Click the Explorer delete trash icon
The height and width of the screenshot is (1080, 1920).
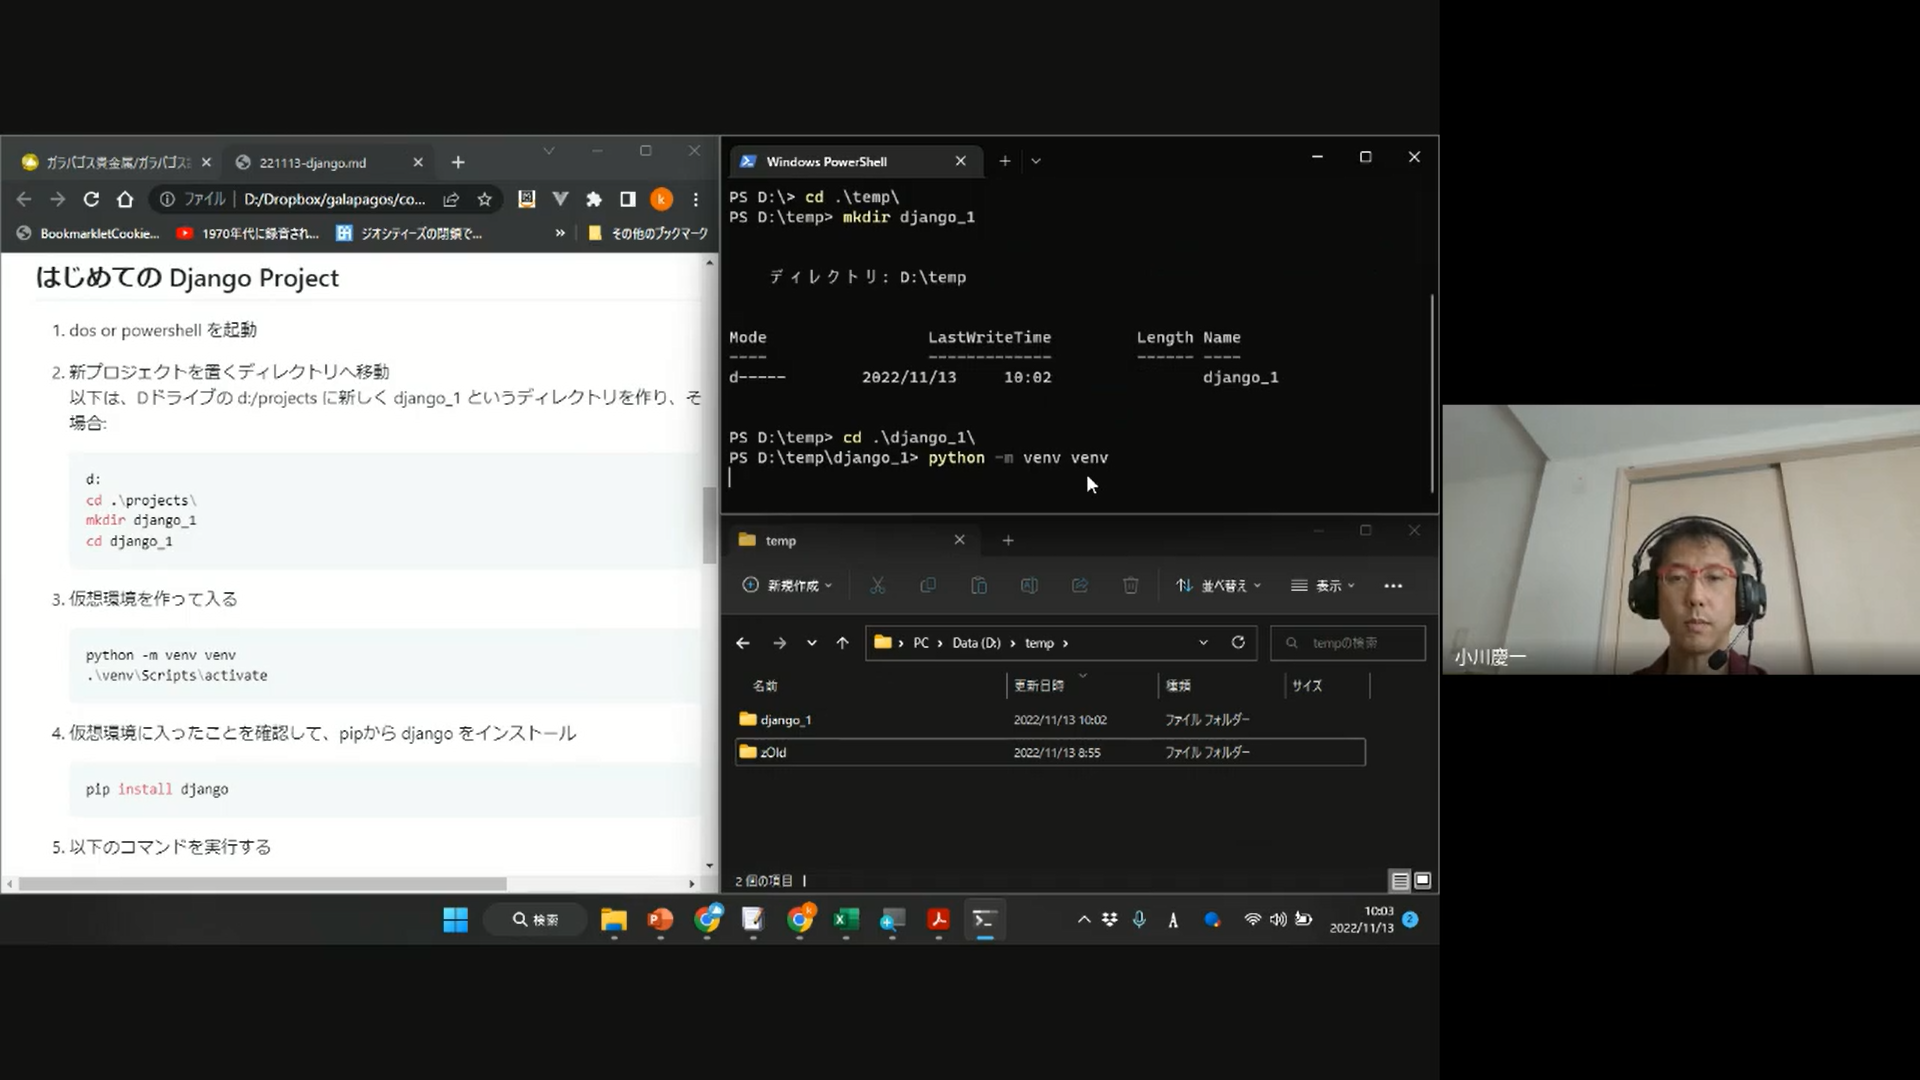(1130, 586)
